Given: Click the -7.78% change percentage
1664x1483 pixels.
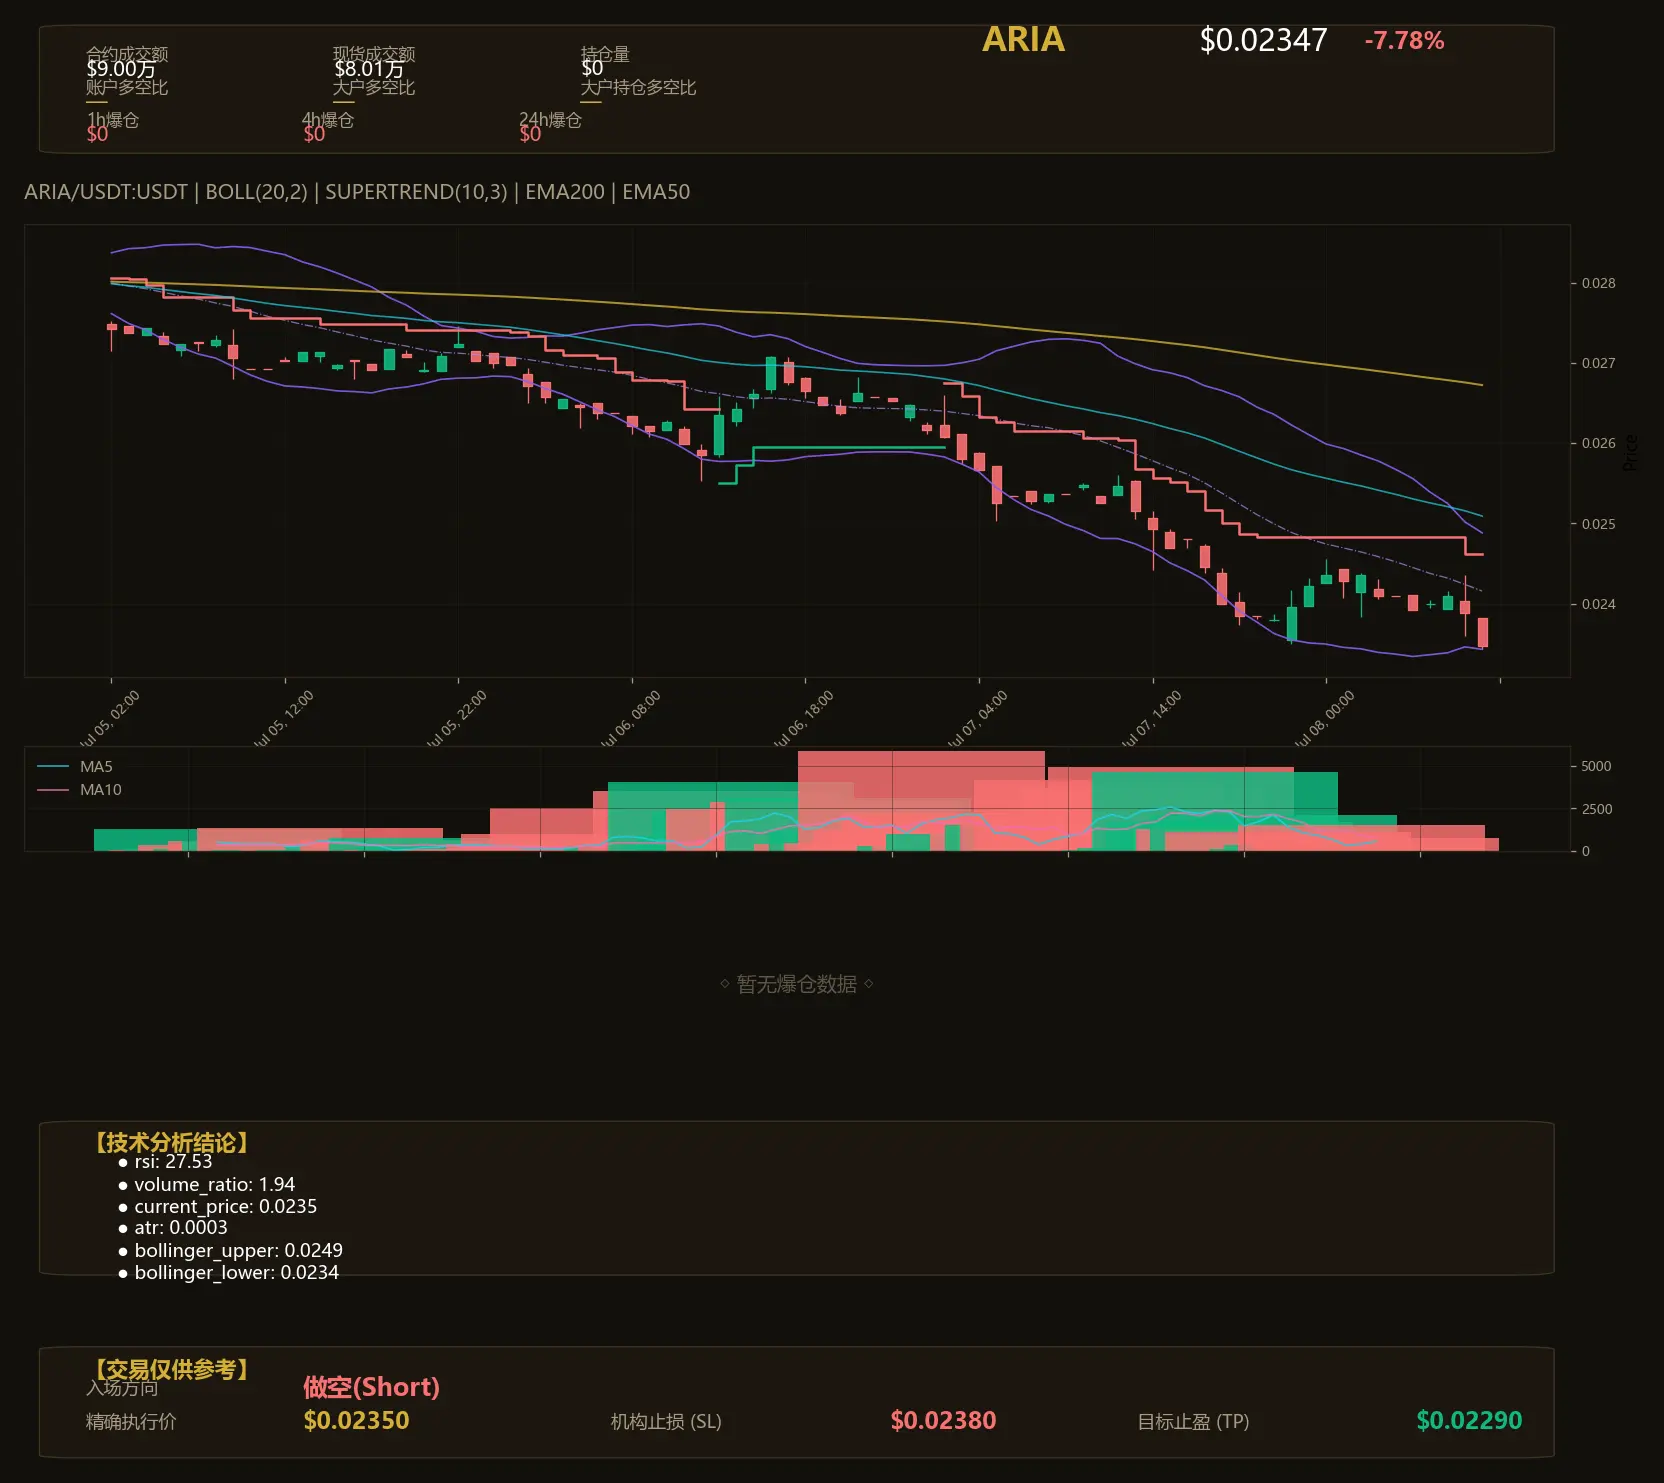Looking at the screenshot, I should (1404, 41).
